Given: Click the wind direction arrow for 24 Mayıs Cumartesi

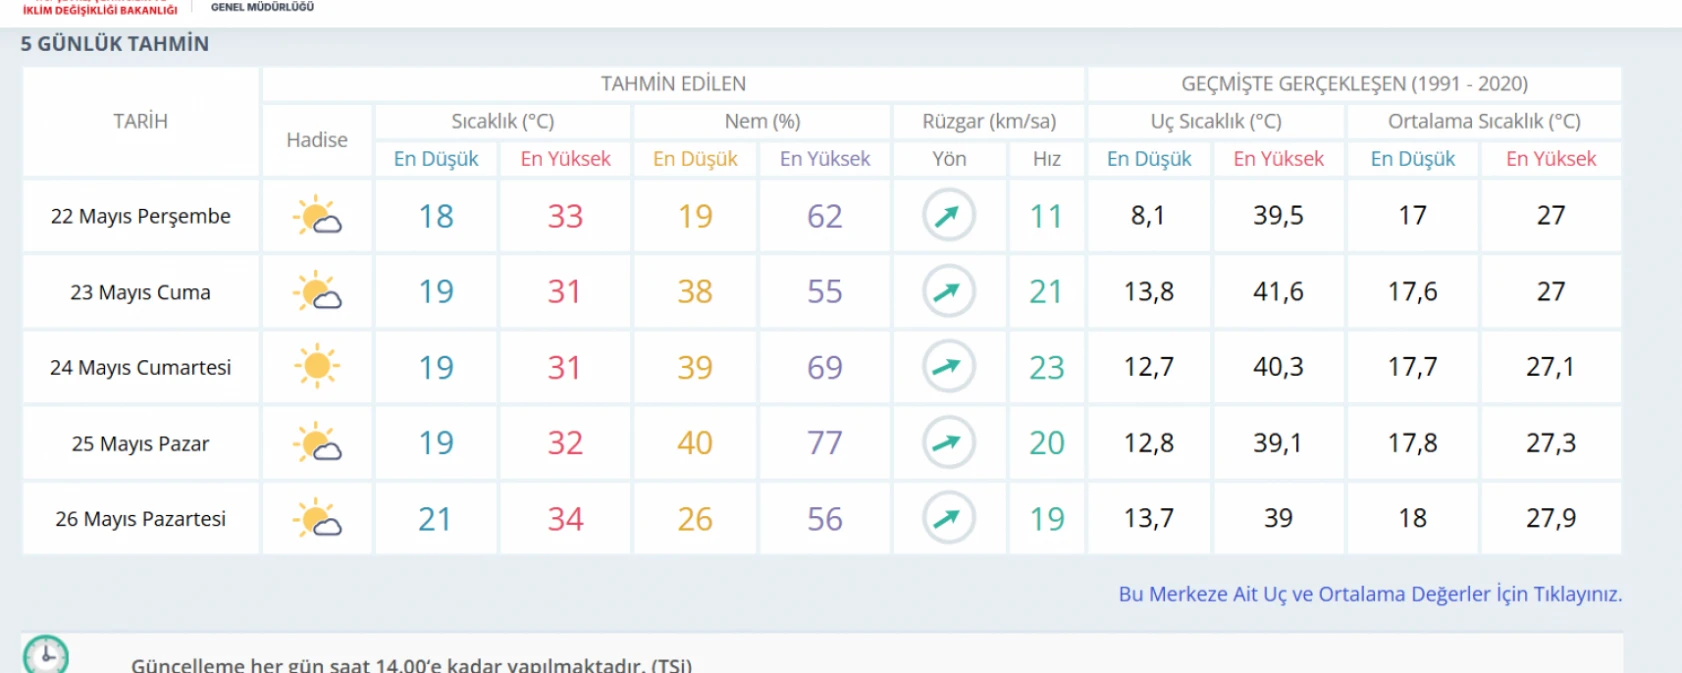Looking at the screenshot, I should coord(948,367).
